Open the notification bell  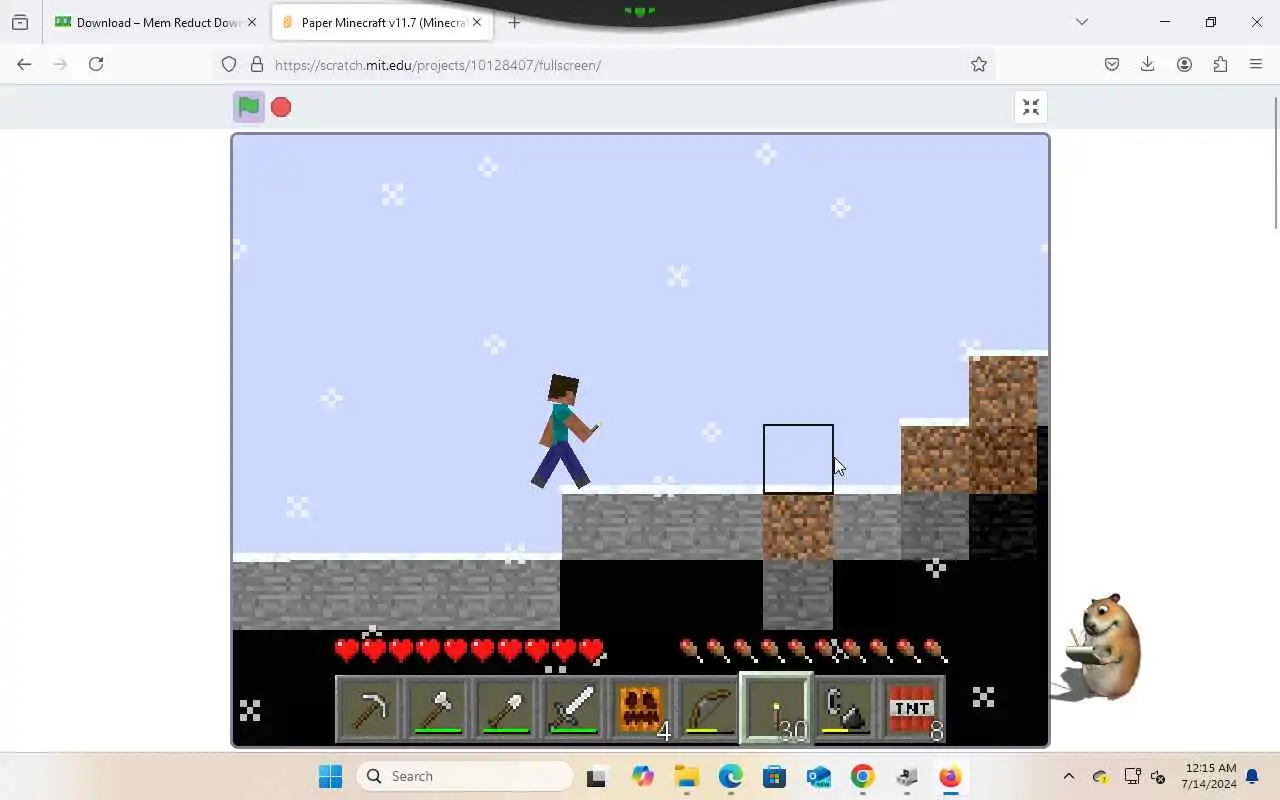(1252, 776)
